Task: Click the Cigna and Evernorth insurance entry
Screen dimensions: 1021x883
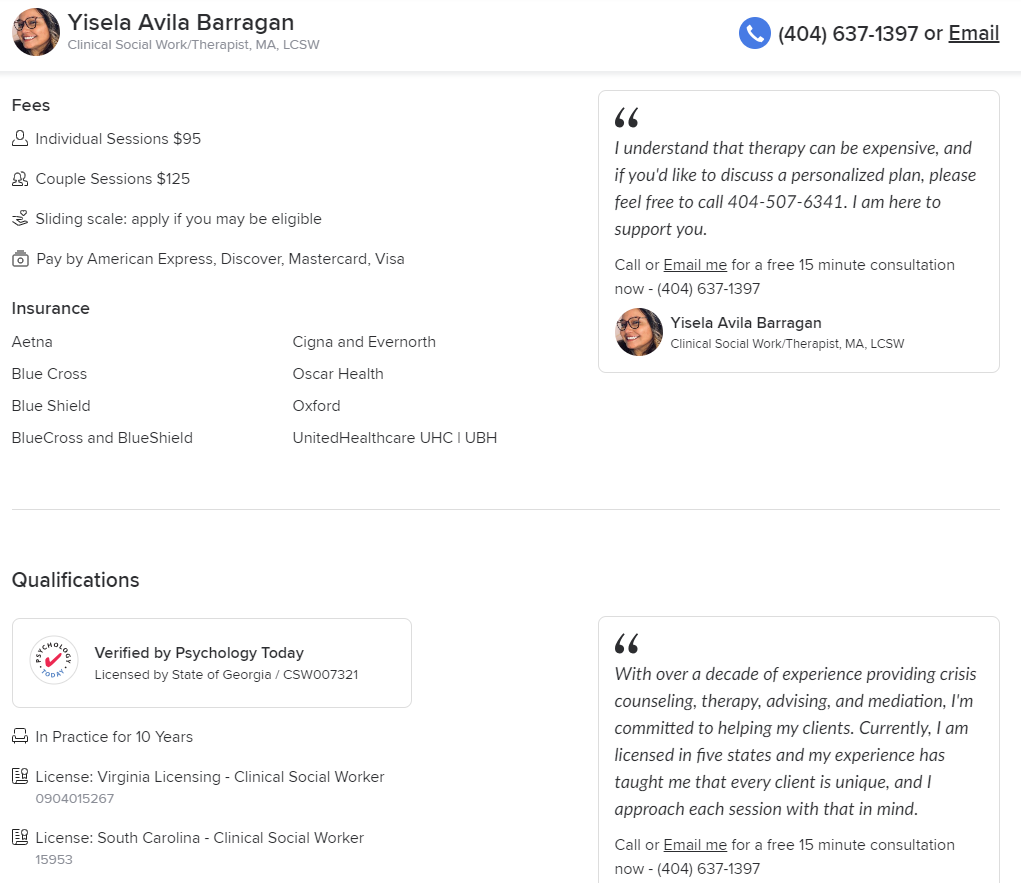Action: tap(364, 342)
